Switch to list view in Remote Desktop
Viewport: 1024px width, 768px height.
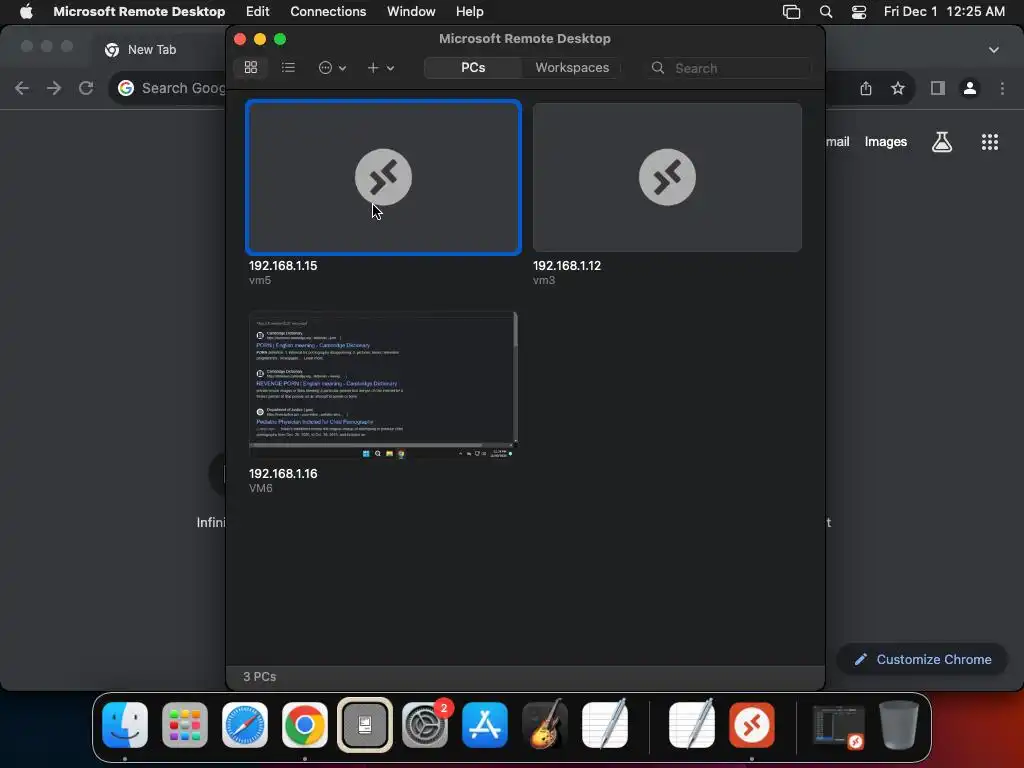tap(288, 67)
